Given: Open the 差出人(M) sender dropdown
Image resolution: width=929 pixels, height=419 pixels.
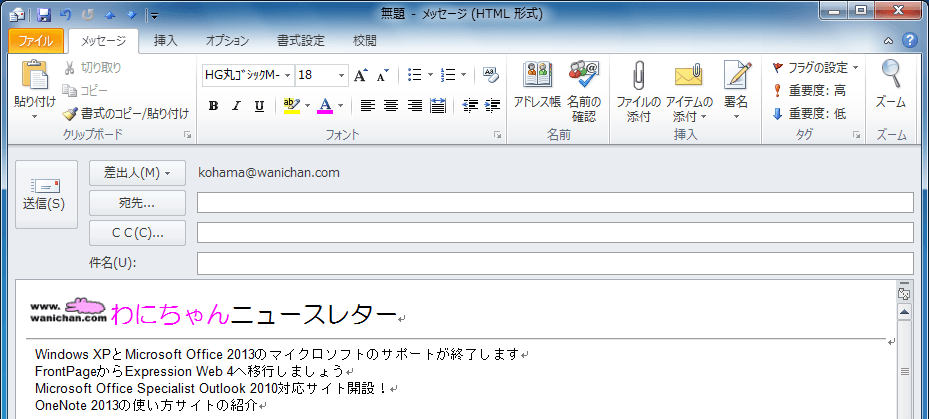Looking at the screenshot, I should click(137, 173).
